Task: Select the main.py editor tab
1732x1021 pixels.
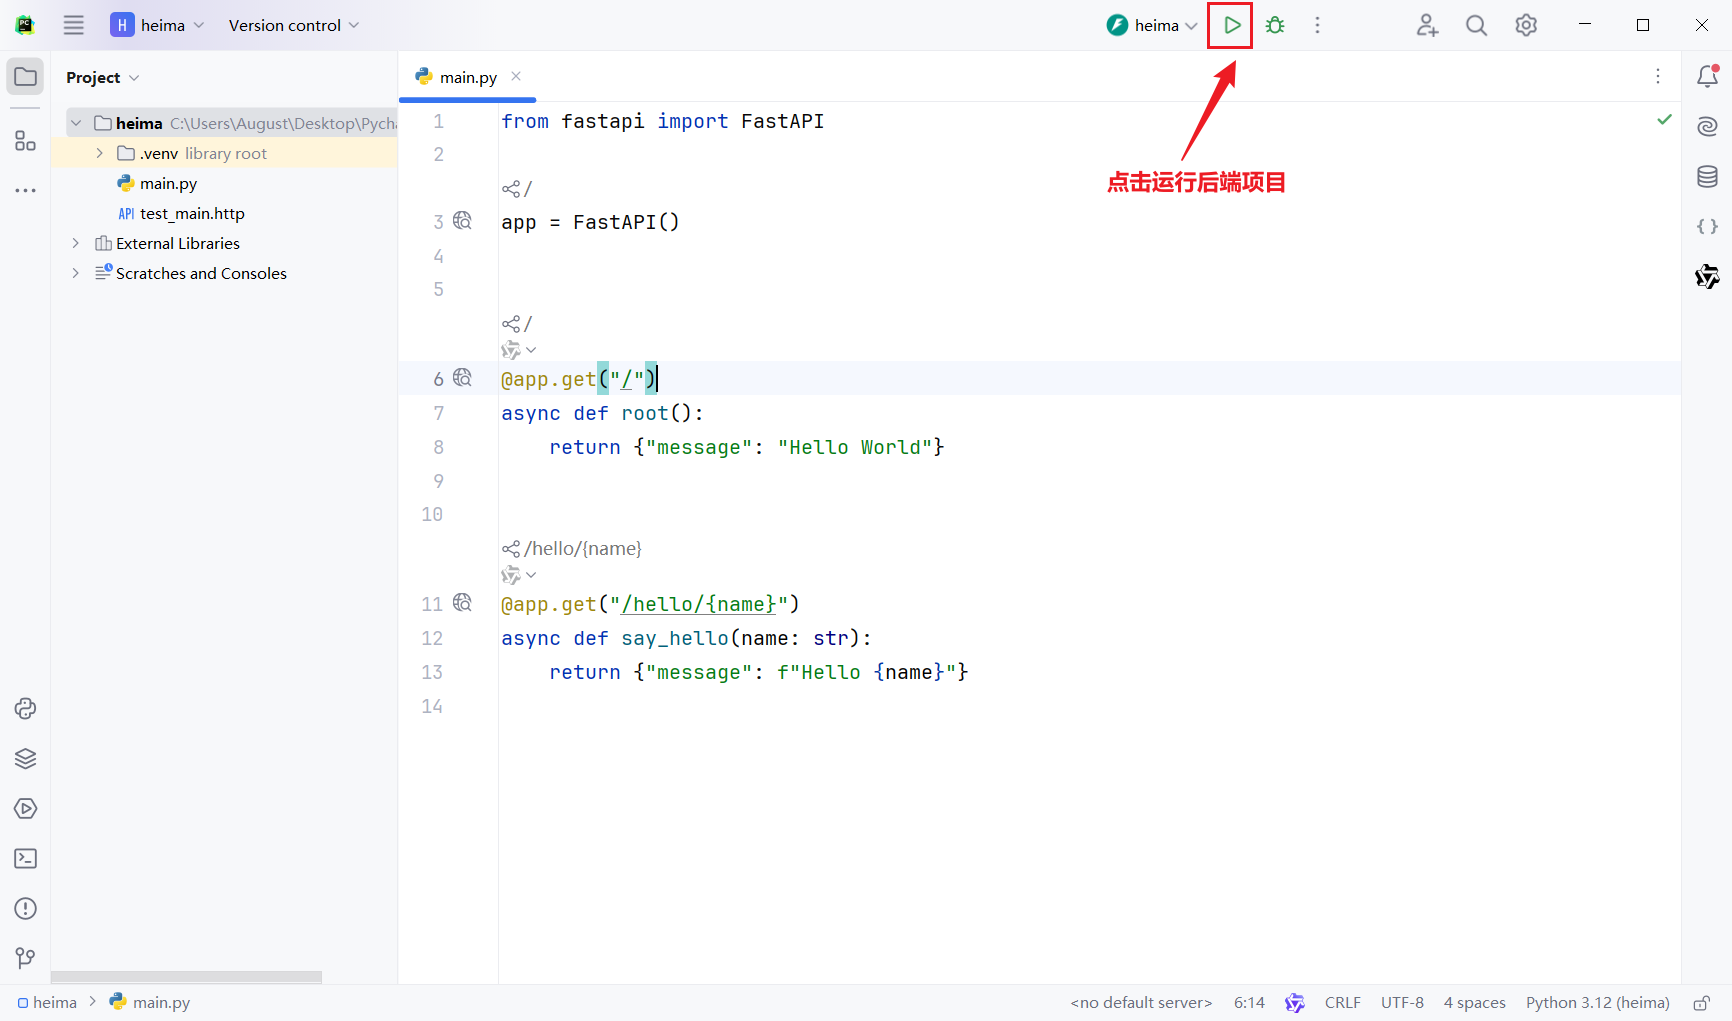Action: pos(467,77)
